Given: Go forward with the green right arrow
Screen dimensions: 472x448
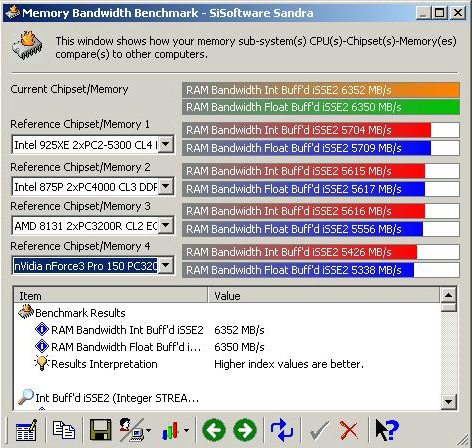Looking at the screenshot, I should pos(245,430).
